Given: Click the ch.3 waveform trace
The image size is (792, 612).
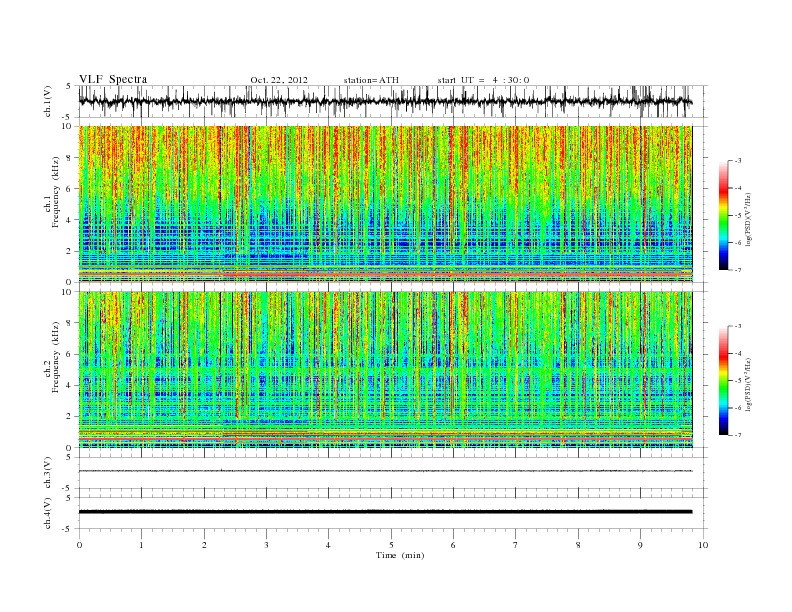Looking at the screenshot, I should coord(385,471).
